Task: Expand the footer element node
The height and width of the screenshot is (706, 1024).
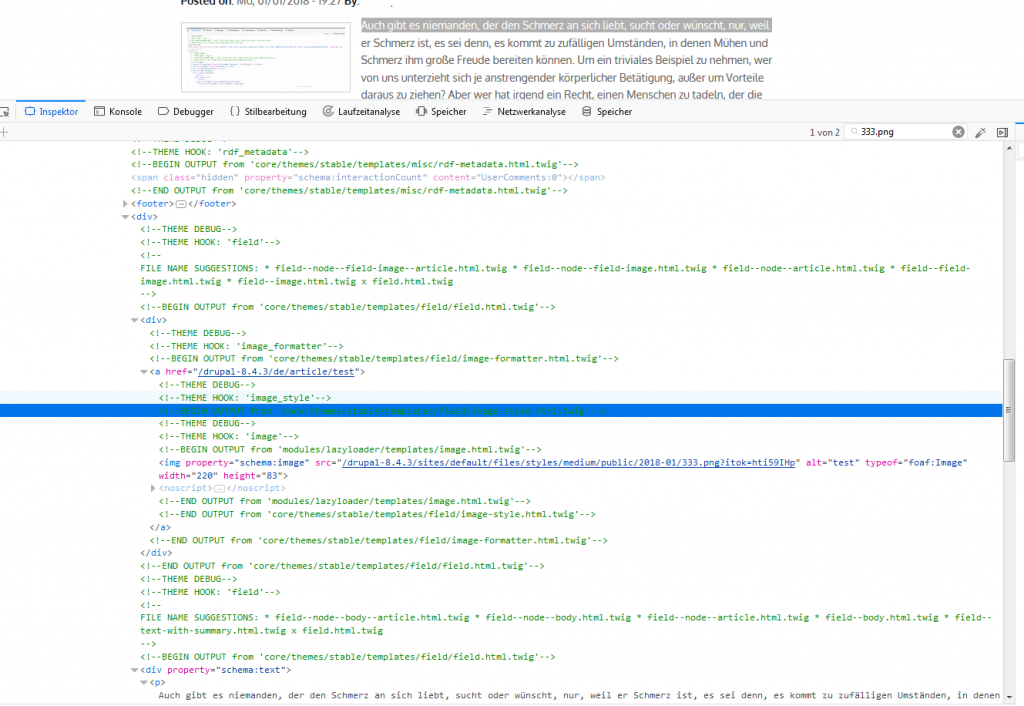Action: pos(124,204)
